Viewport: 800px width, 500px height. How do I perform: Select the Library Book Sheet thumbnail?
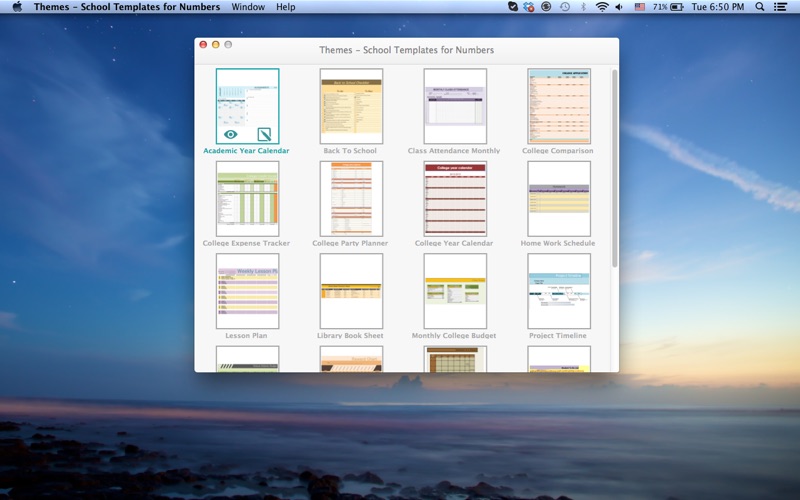(351, 291)
